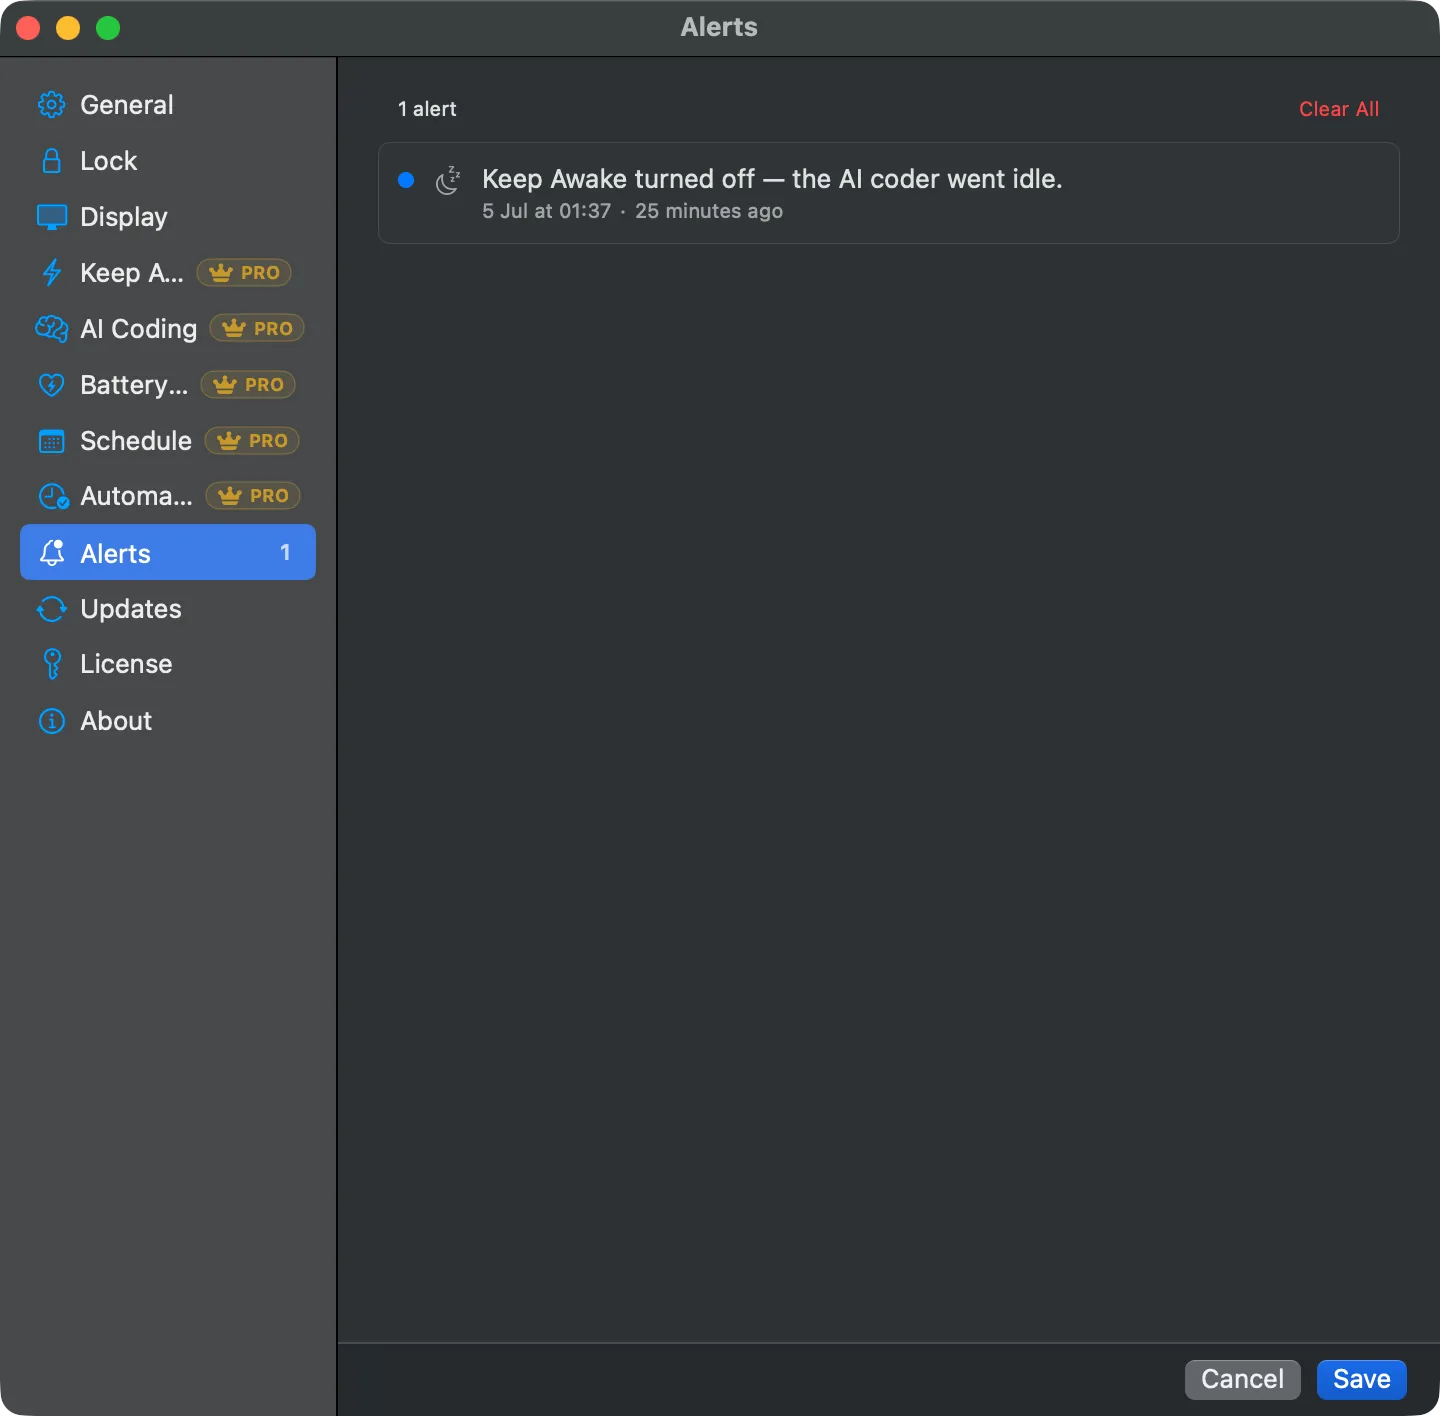Click the About info icon
1440x1416 pixels.
coord(51,721)
